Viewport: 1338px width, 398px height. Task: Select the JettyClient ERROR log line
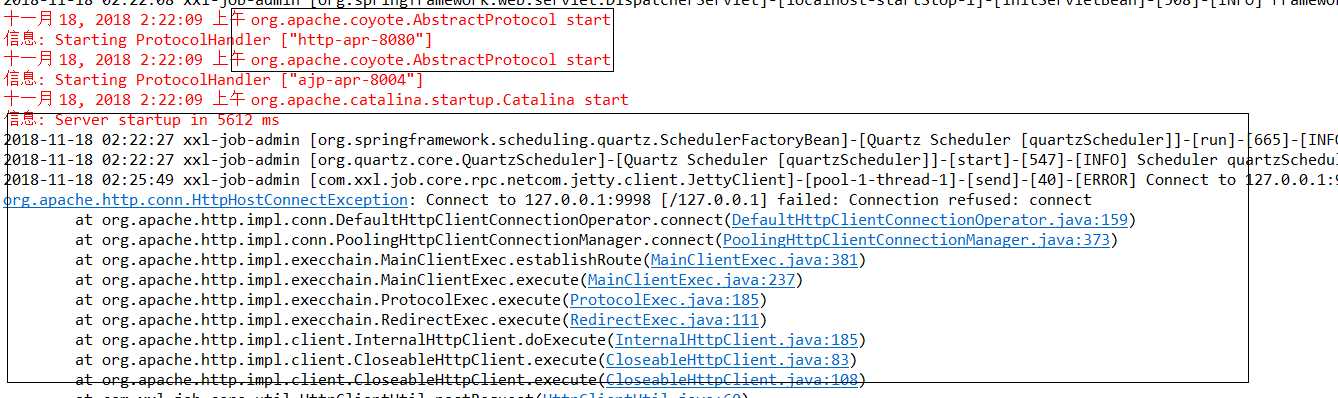coord(671,180)
